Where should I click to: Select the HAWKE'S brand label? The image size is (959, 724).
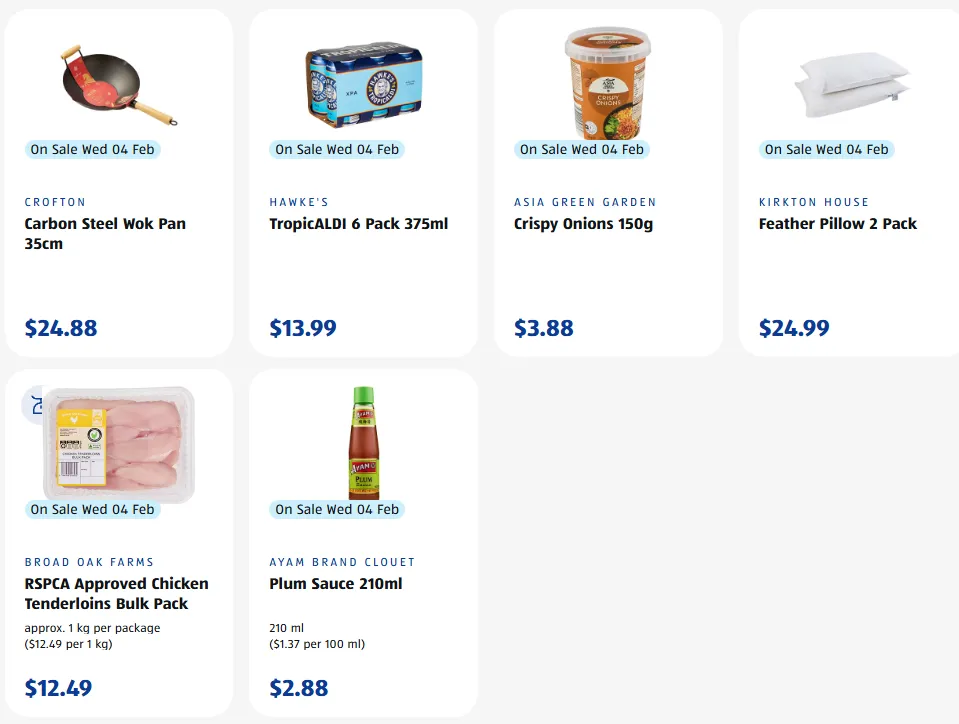point(299,202)
